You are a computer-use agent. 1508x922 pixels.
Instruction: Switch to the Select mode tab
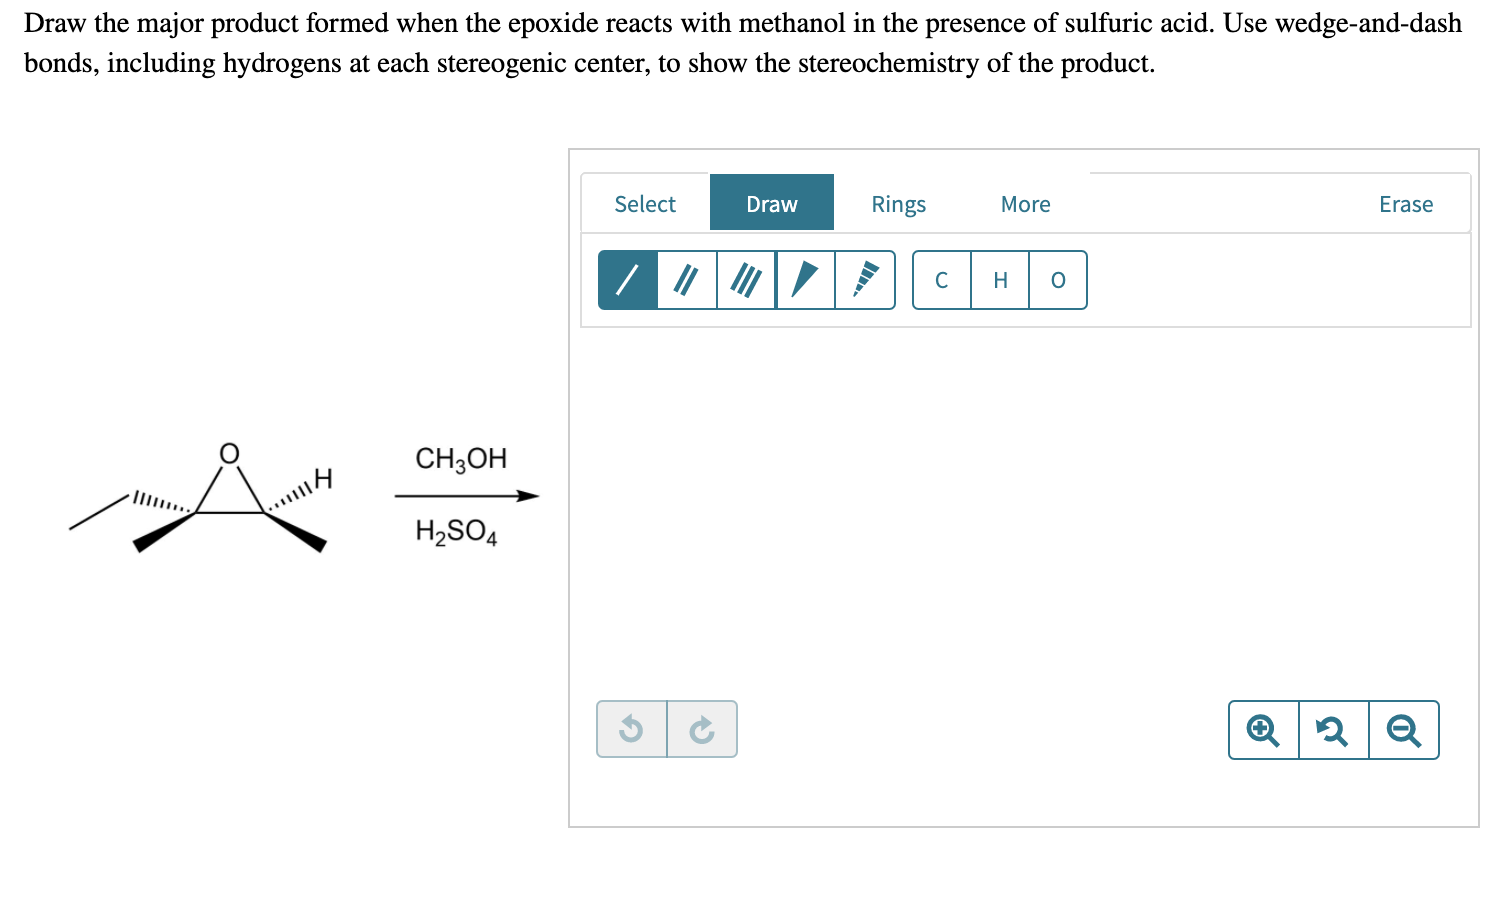[x=645, y=203]
